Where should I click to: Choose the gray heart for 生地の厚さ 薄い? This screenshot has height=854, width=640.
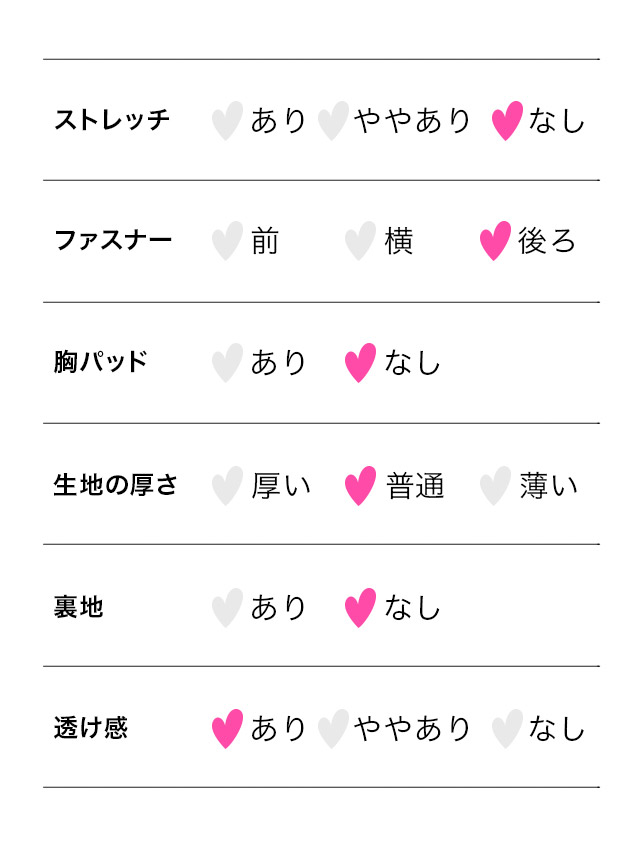[495, 485]
